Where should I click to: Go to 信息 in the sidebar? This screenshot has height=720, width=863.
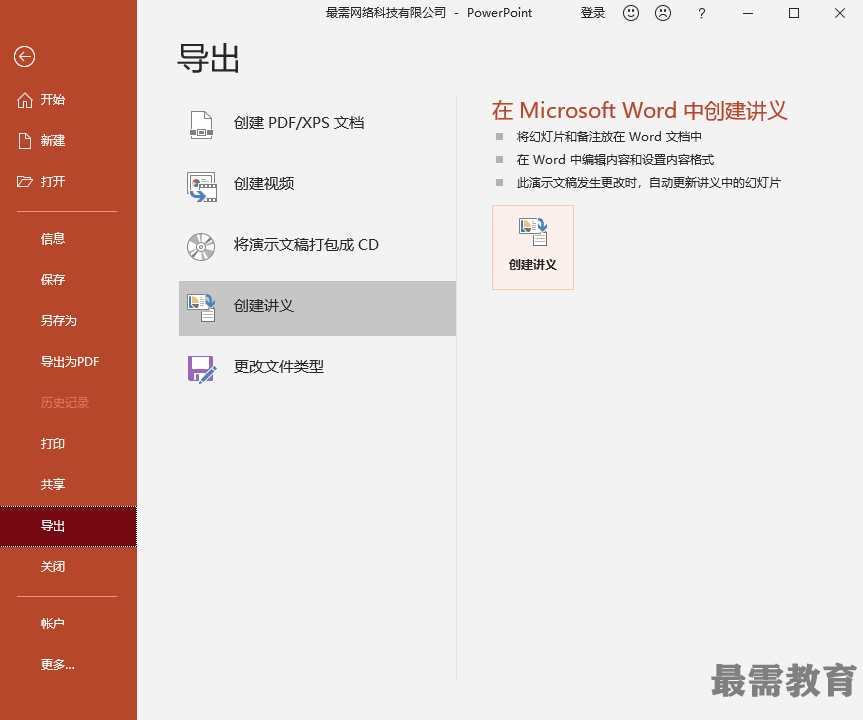click(68, 239)
